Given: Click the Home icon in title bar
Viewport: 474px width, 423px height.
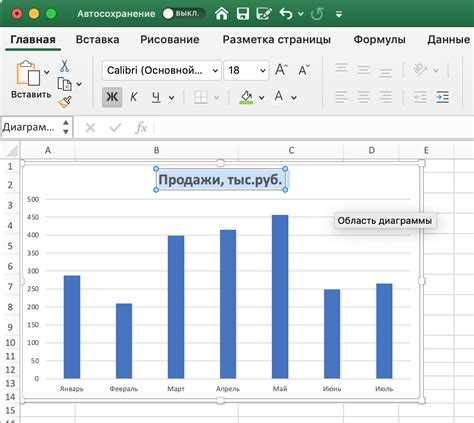Looking at the screenshot, I should (222, 14).
